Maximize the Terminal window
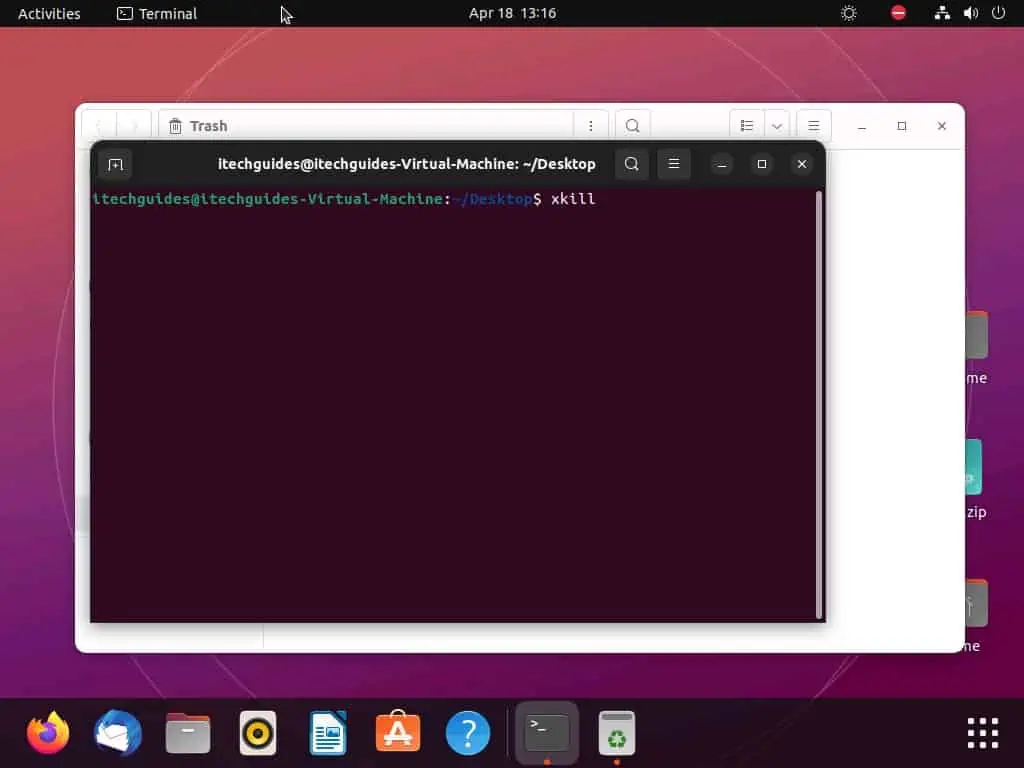 (x=761, y=164)
